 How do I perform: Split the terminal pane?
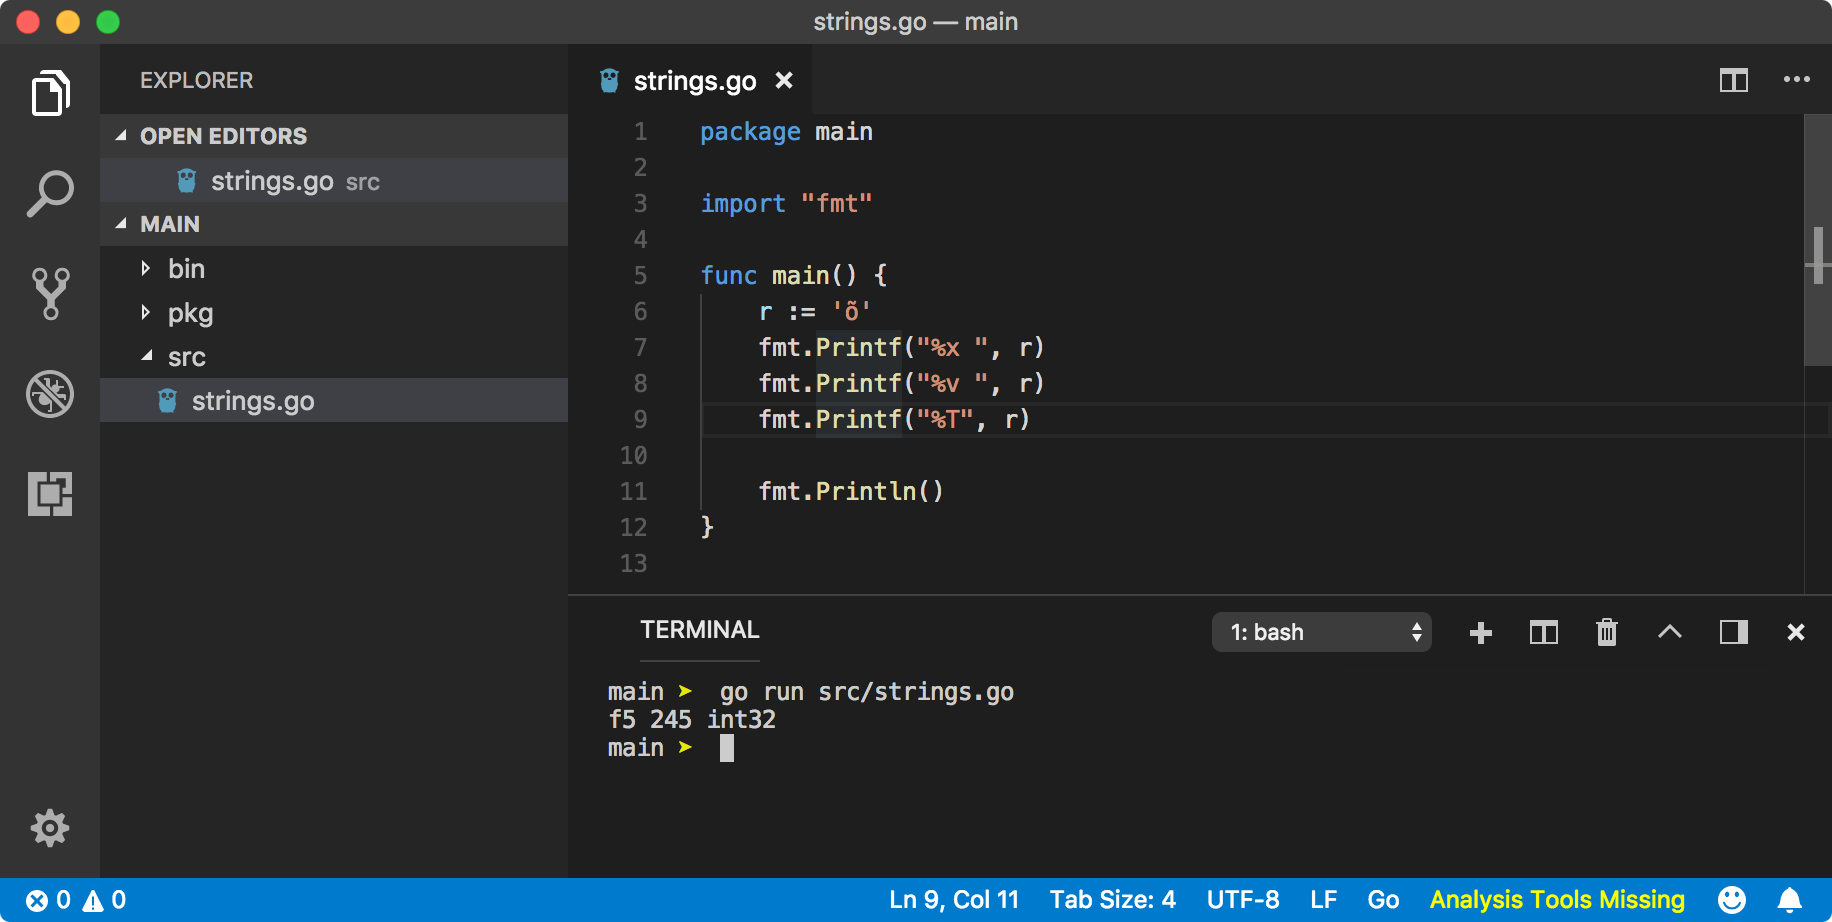(x=1544, y=632)
